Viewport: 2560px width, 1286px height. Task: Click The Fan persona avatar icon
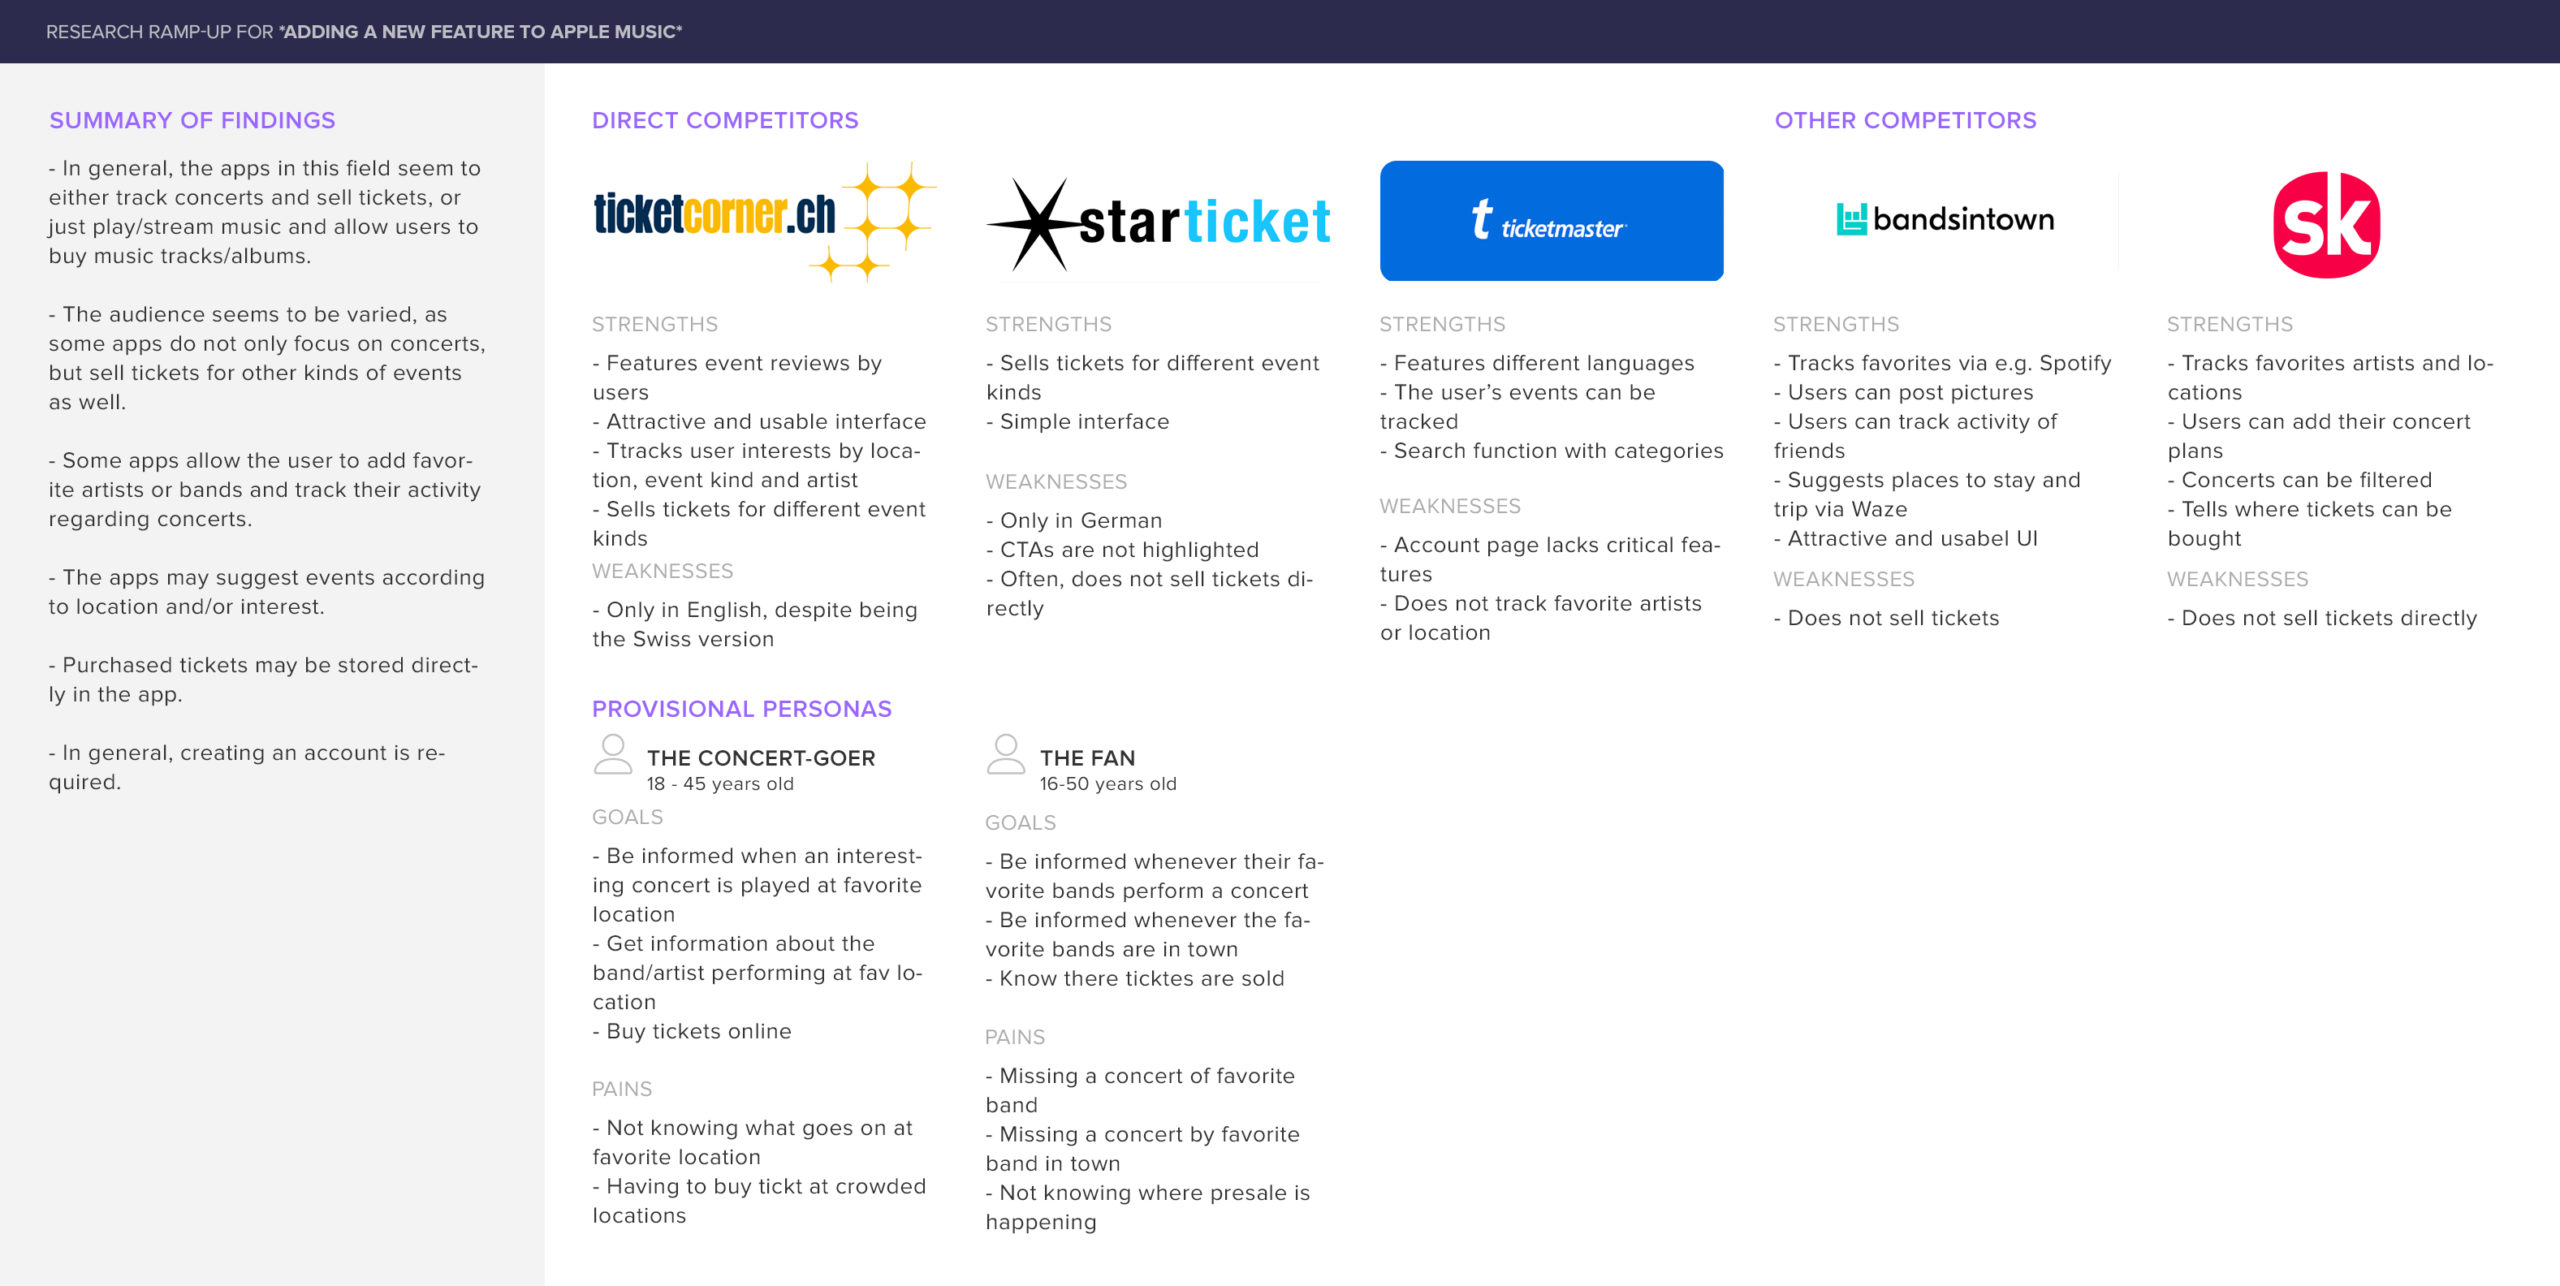click(1006, 755)
